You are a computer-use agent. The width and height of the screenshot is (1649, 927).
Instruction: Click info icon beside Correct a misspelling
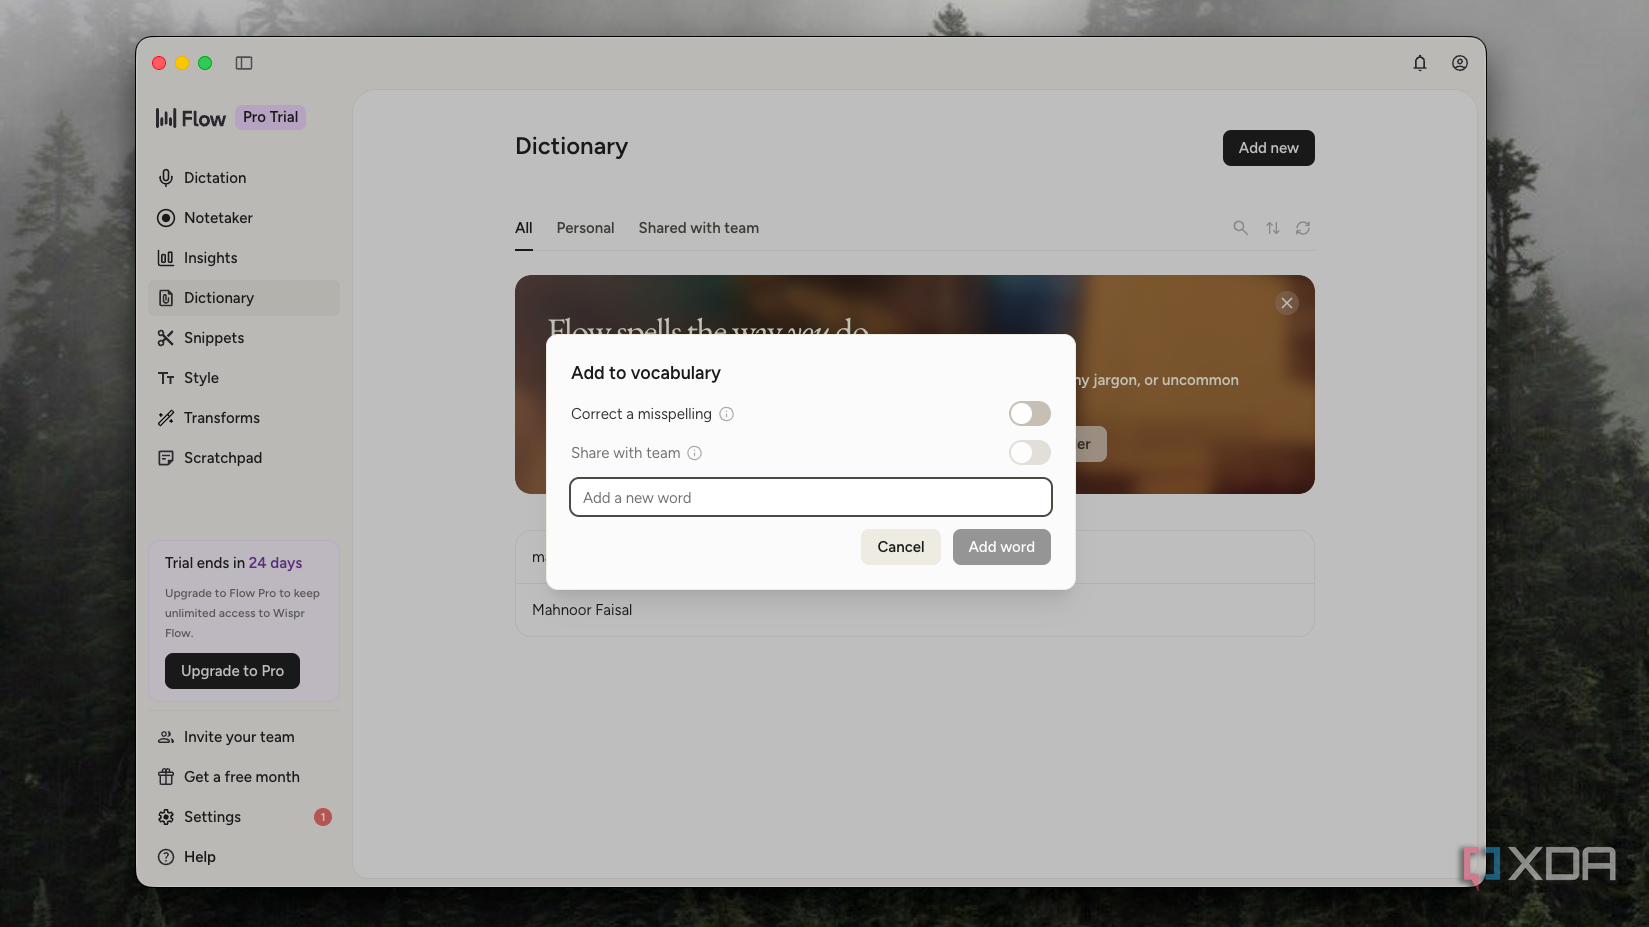(727, 414)
